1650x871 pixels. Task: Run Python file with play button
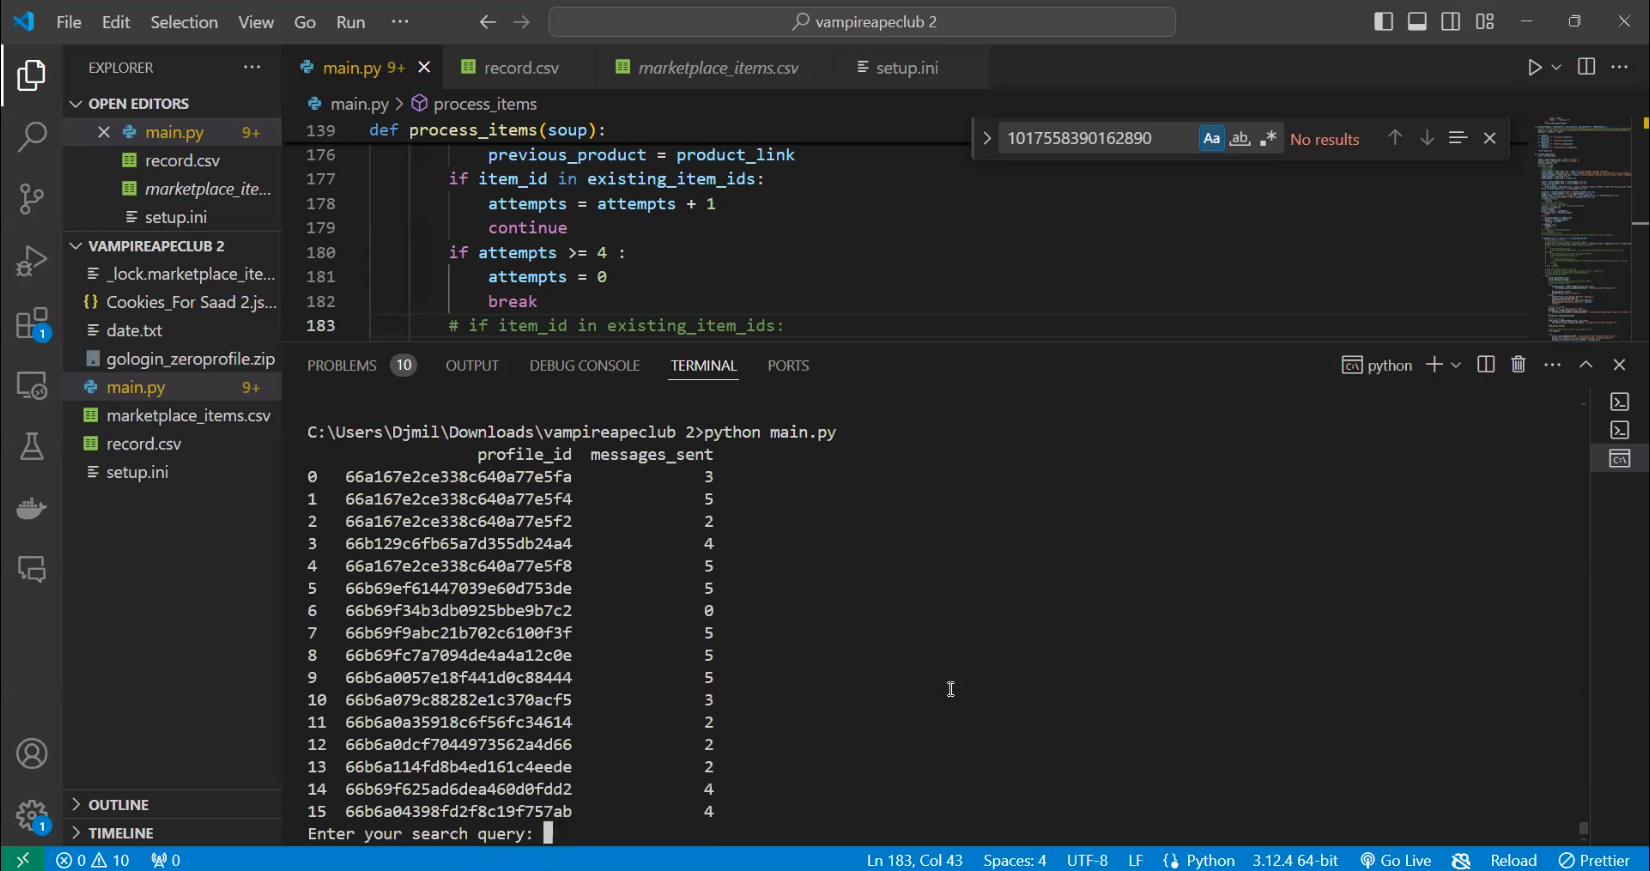[x=1534, y=67]
